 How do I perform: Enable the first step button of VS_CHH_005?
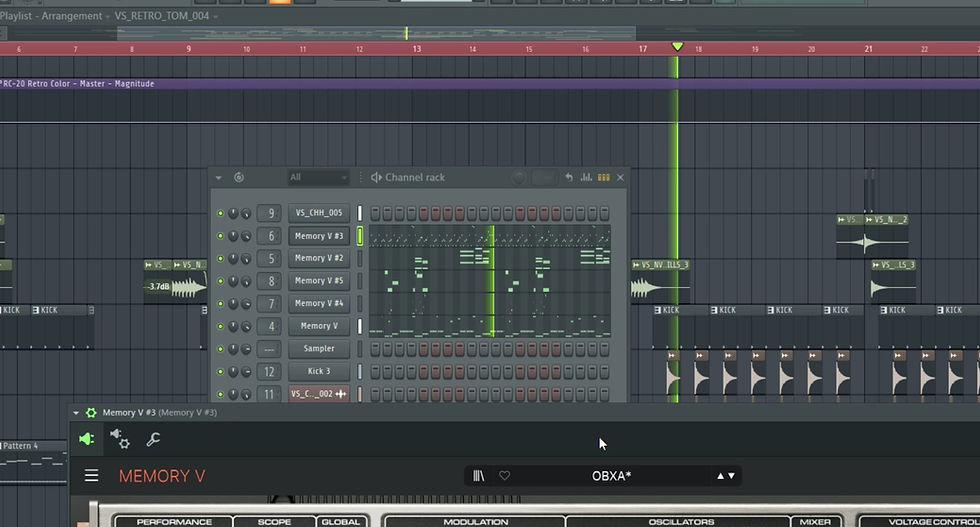[376, 213]
